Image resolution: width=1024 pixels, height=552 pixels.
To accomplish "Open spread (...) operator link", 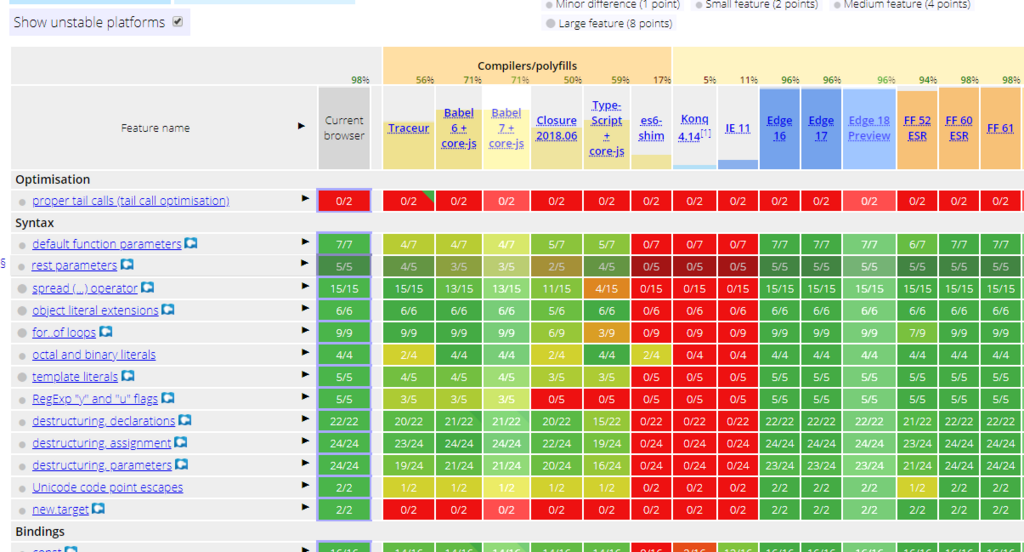I will tap(85, 288).
